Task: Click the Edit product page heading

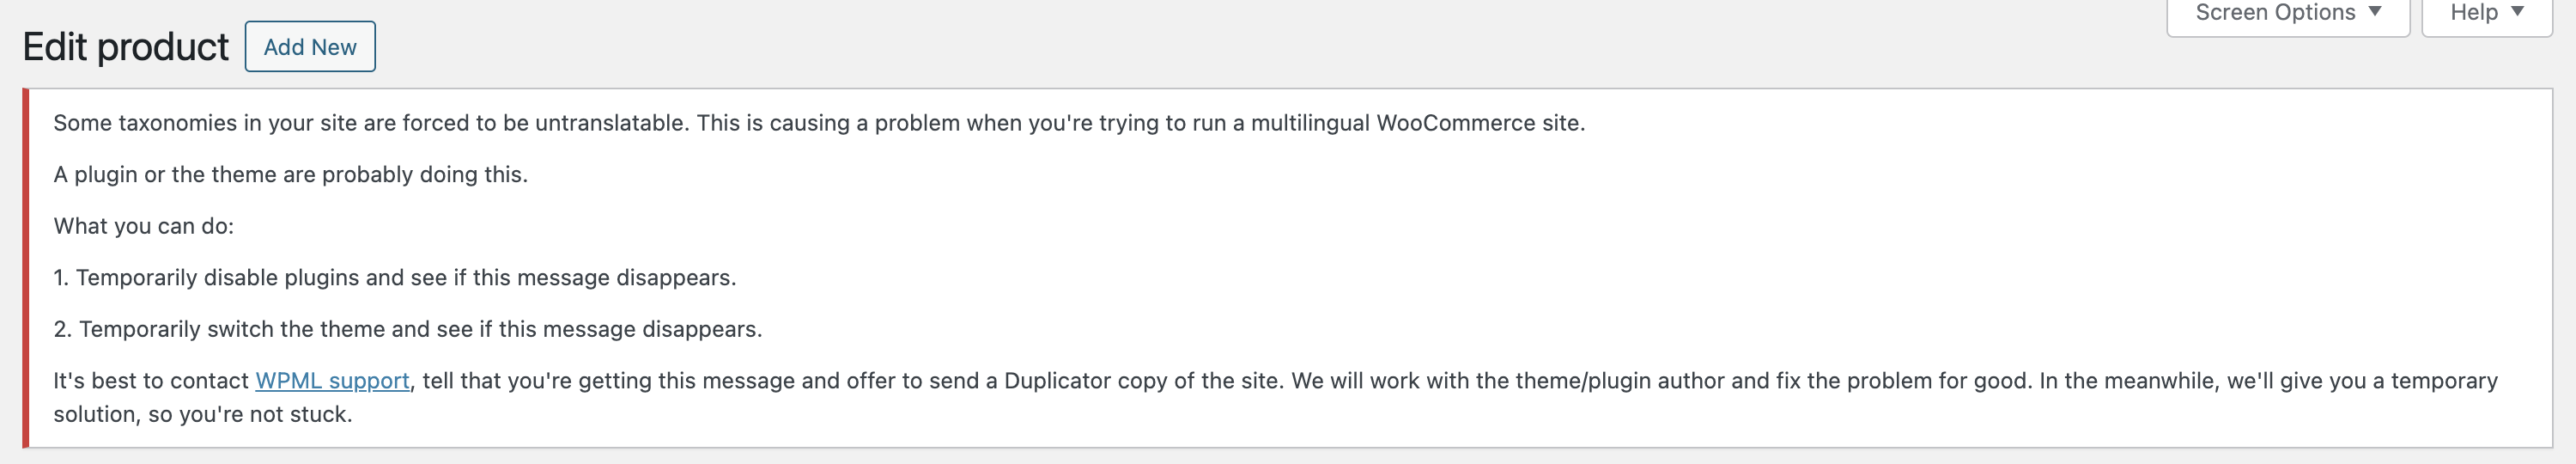Action: 126,47
